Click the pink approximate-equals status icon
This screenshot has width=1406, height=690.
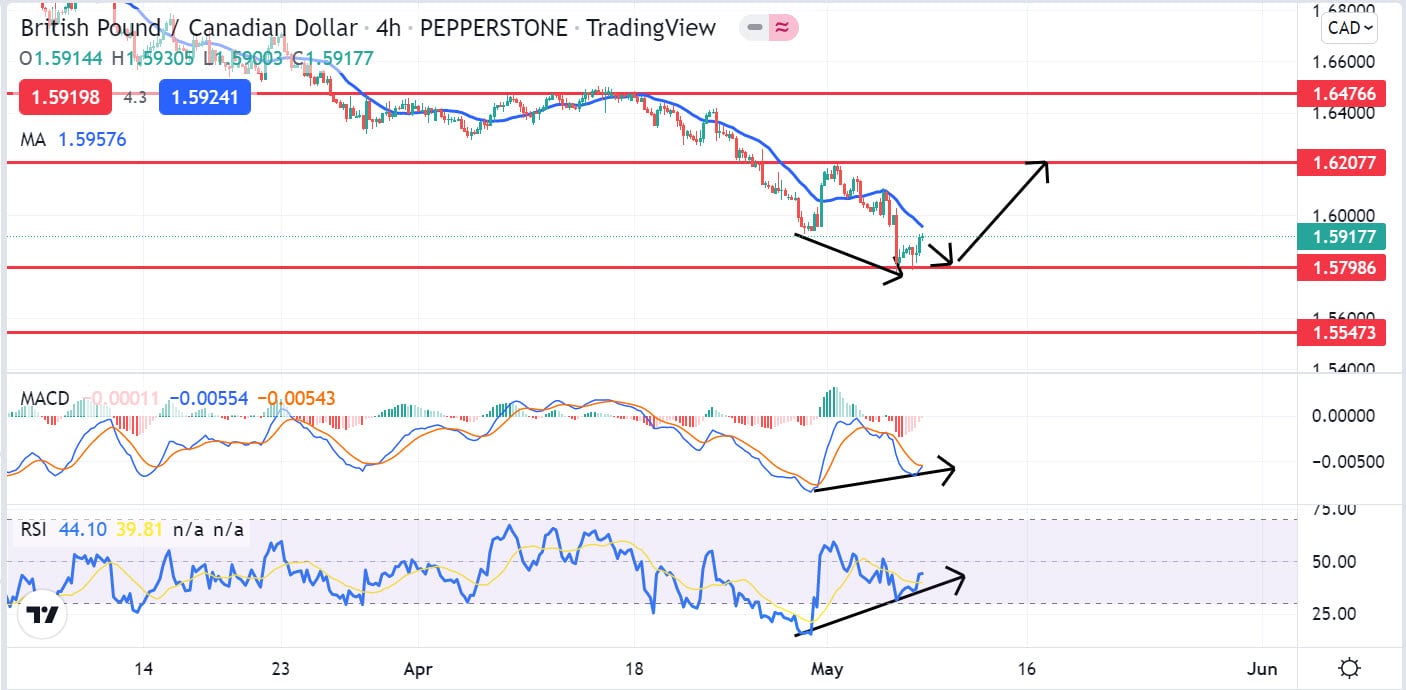tap(783, 28)
